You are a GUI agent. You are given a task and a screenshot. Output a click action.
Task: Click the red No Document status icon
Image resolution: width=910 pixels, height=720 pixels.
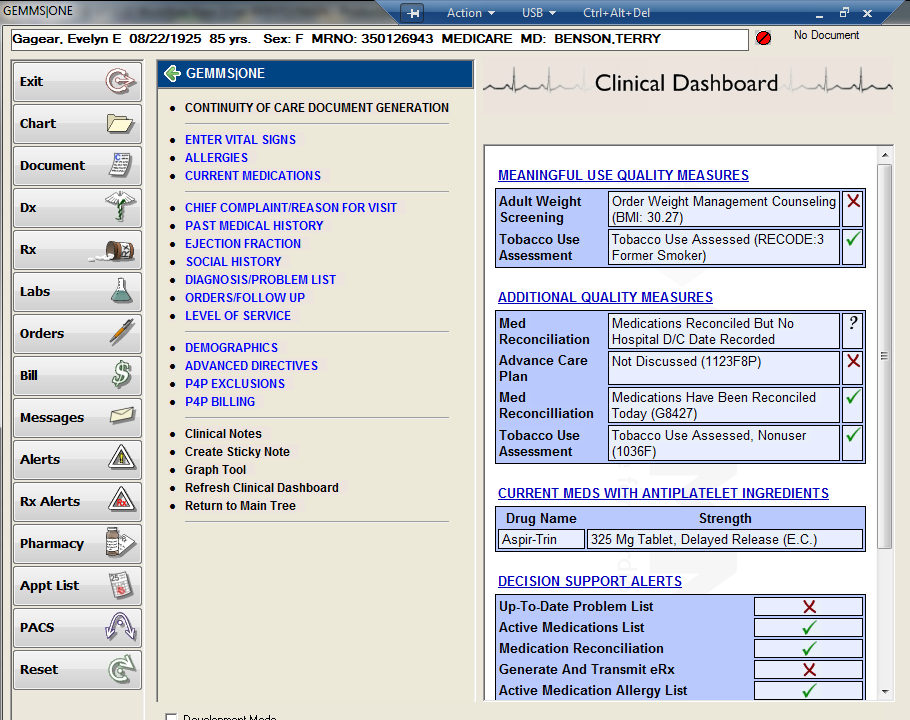[762, 35]
